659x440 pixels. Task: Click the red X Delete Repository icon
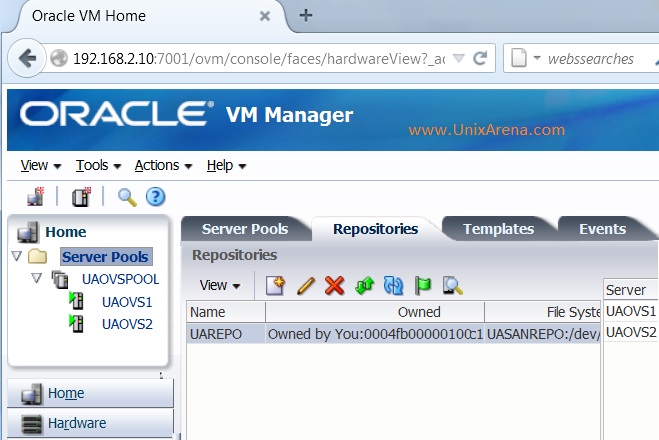click(x=335, y=286)
